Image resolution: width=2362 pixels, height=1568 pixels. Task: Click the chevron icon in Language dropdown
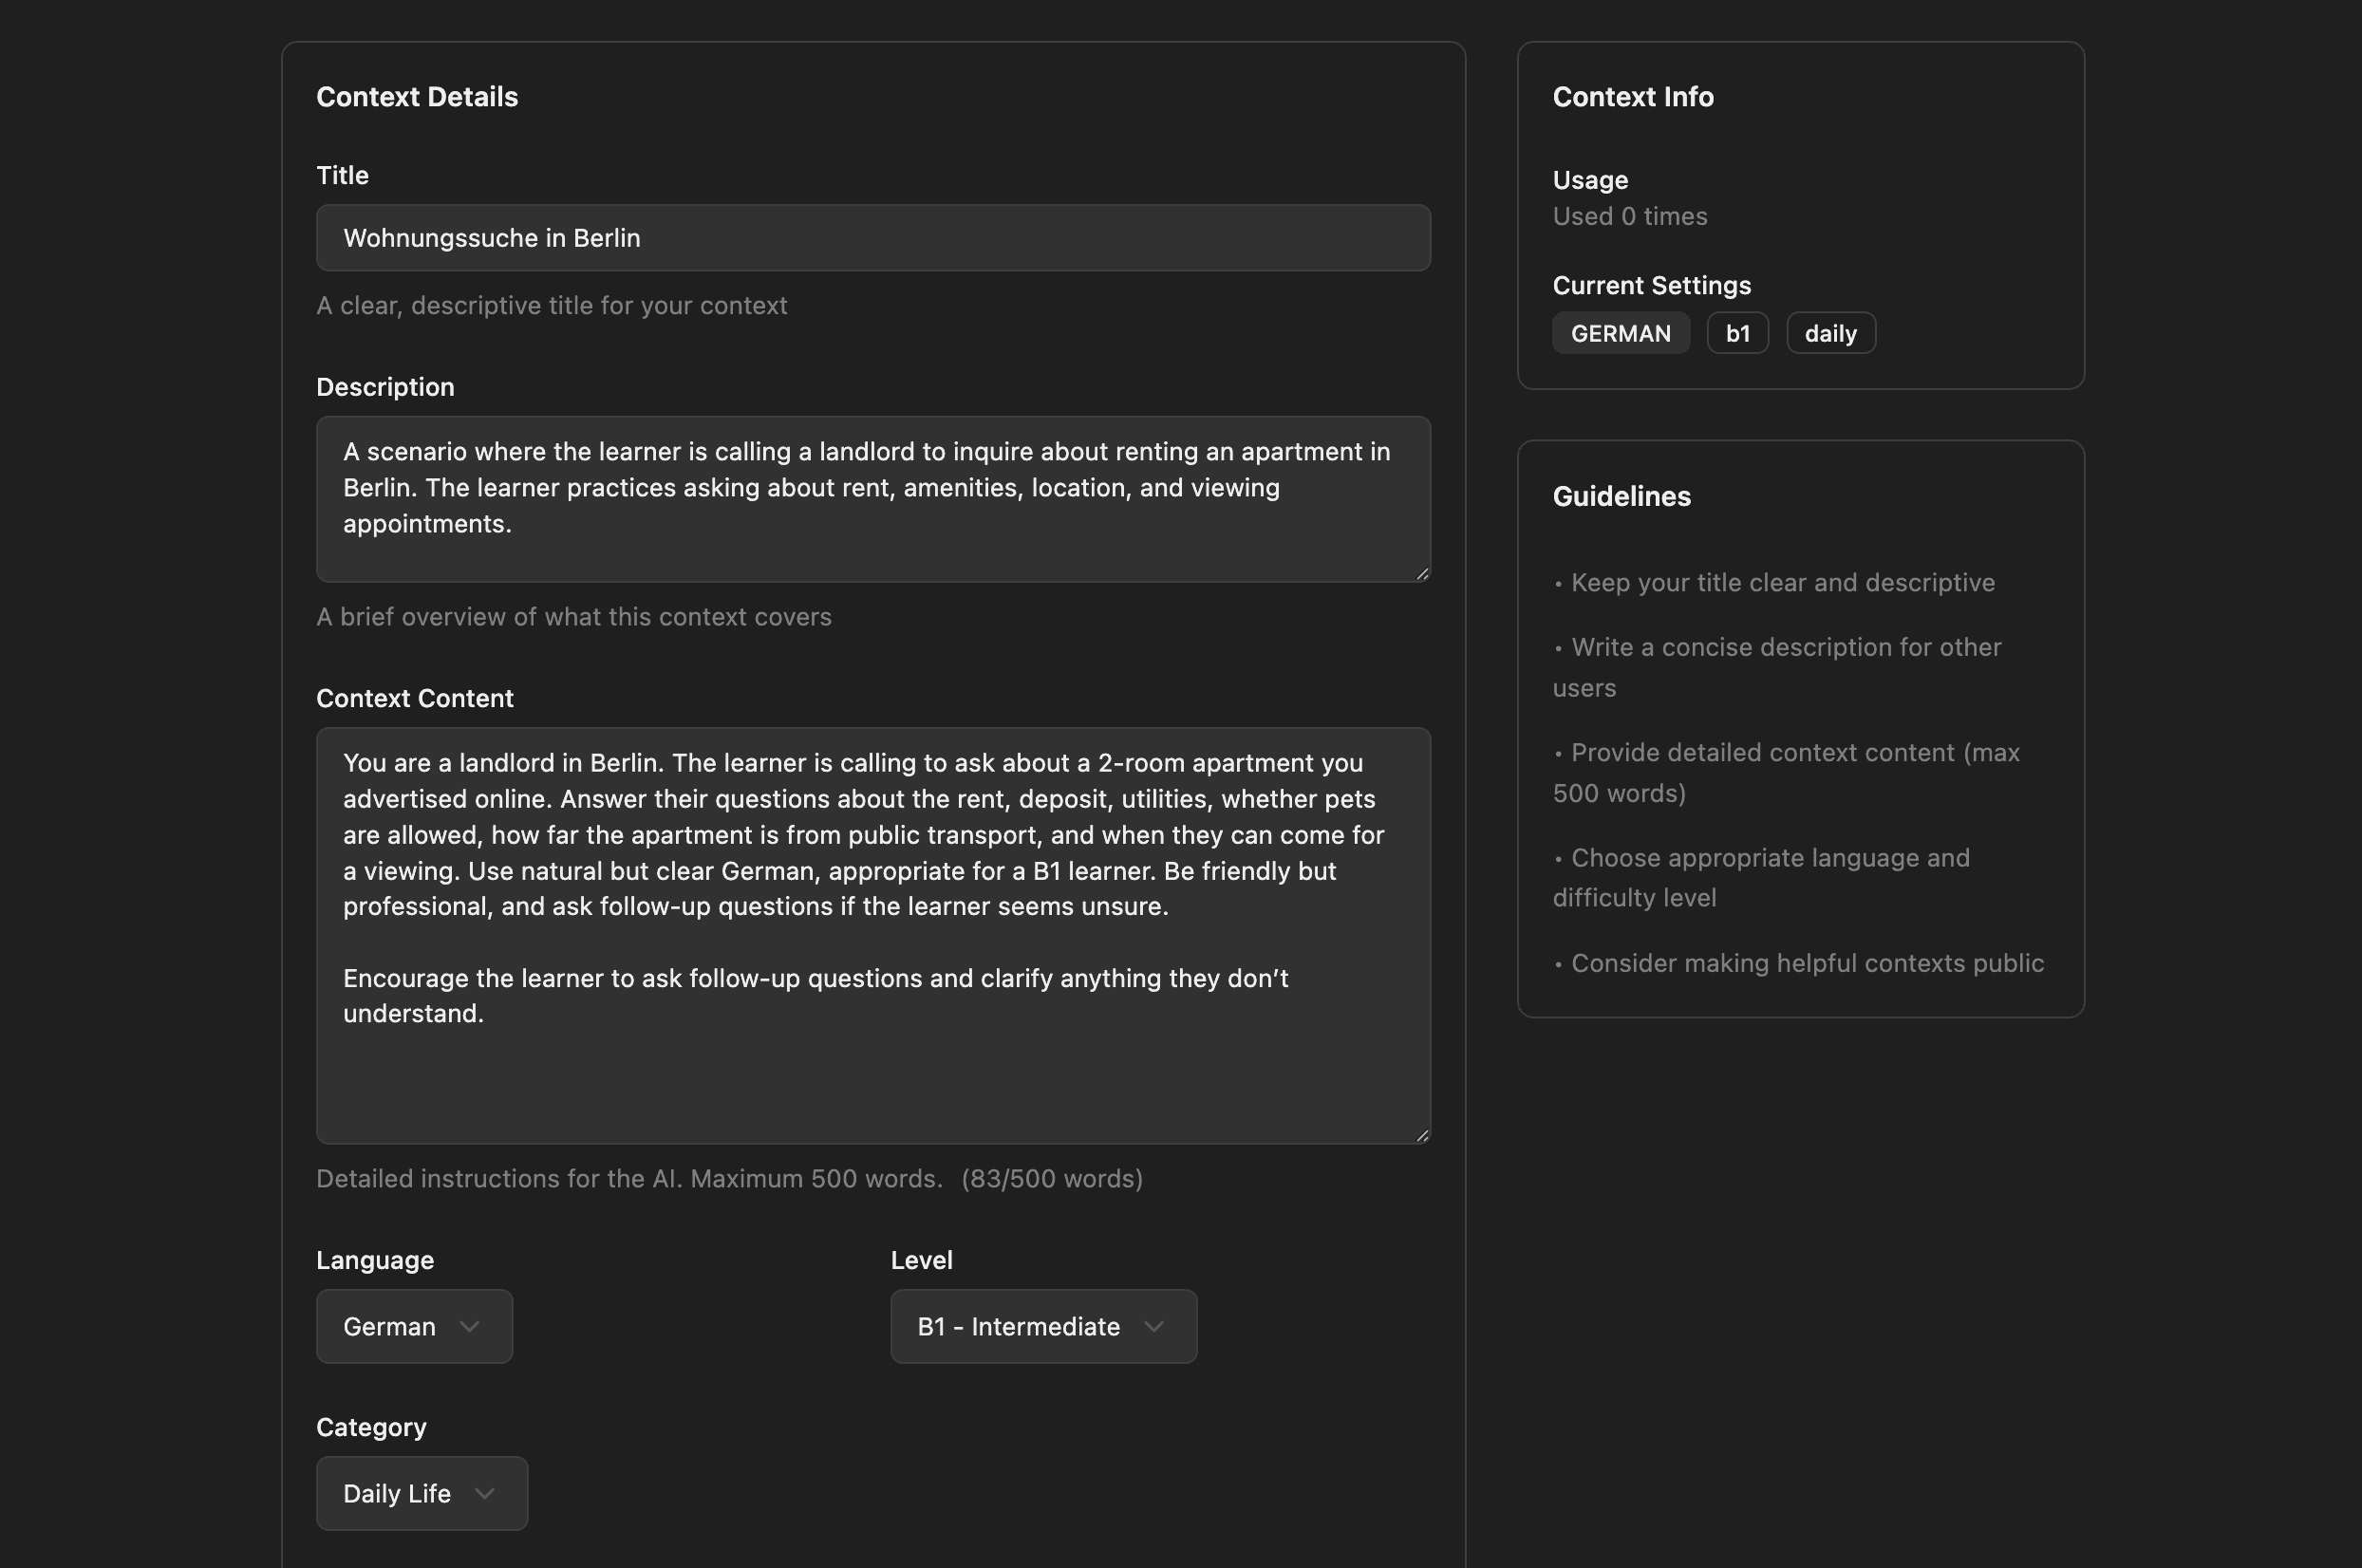tap(469, 1326)
